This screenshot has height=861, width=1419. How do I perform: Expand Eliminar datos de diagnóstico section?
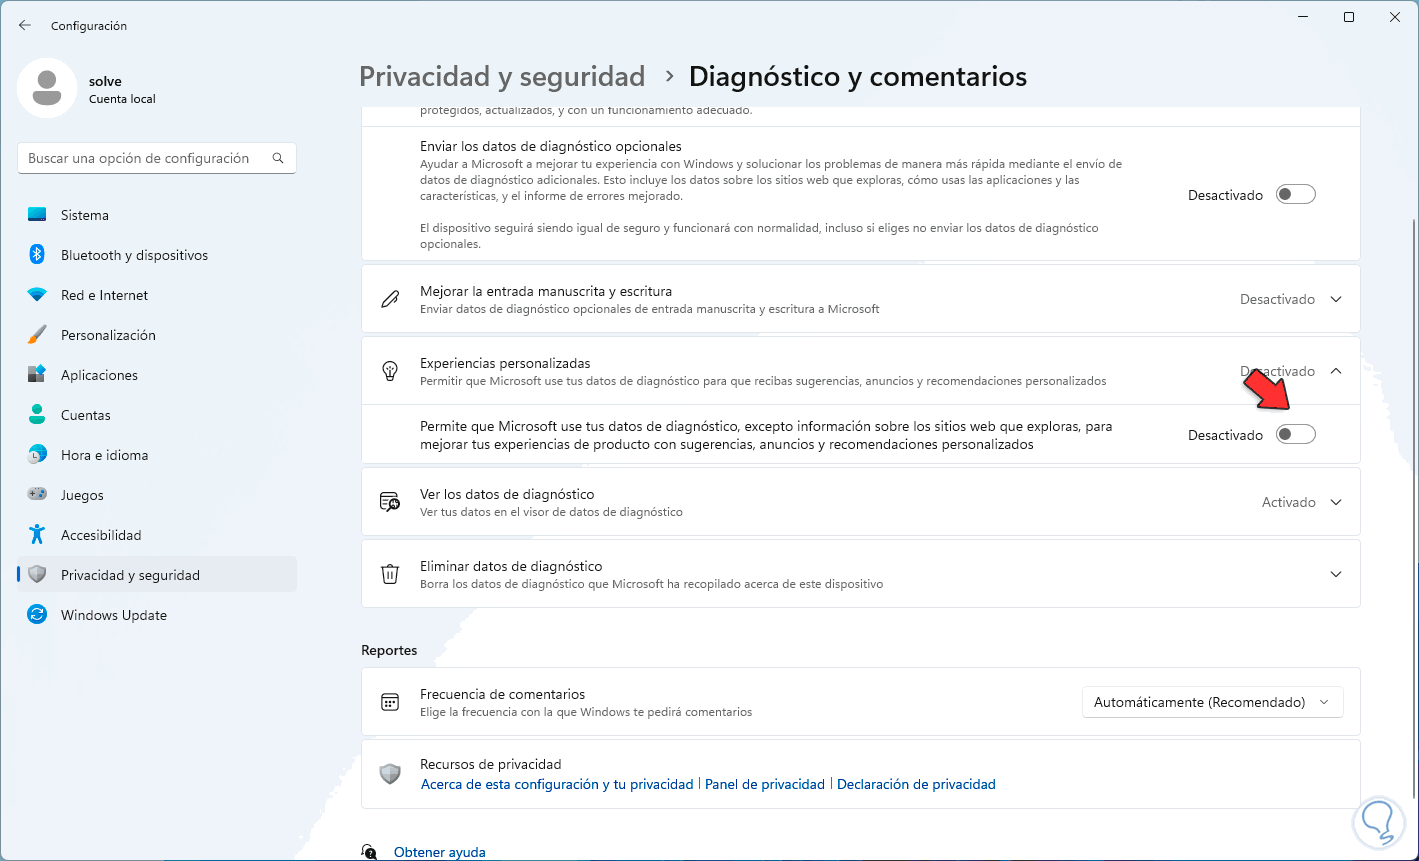[x=1336, y=574]
